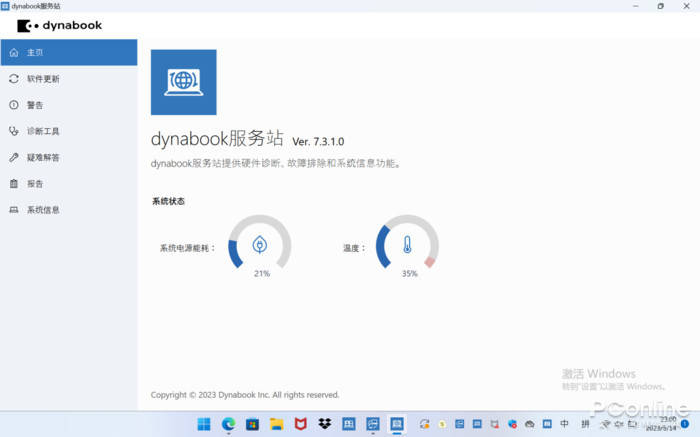Click the 软件更新 refresh arrows icon

[x=14, y=78]
